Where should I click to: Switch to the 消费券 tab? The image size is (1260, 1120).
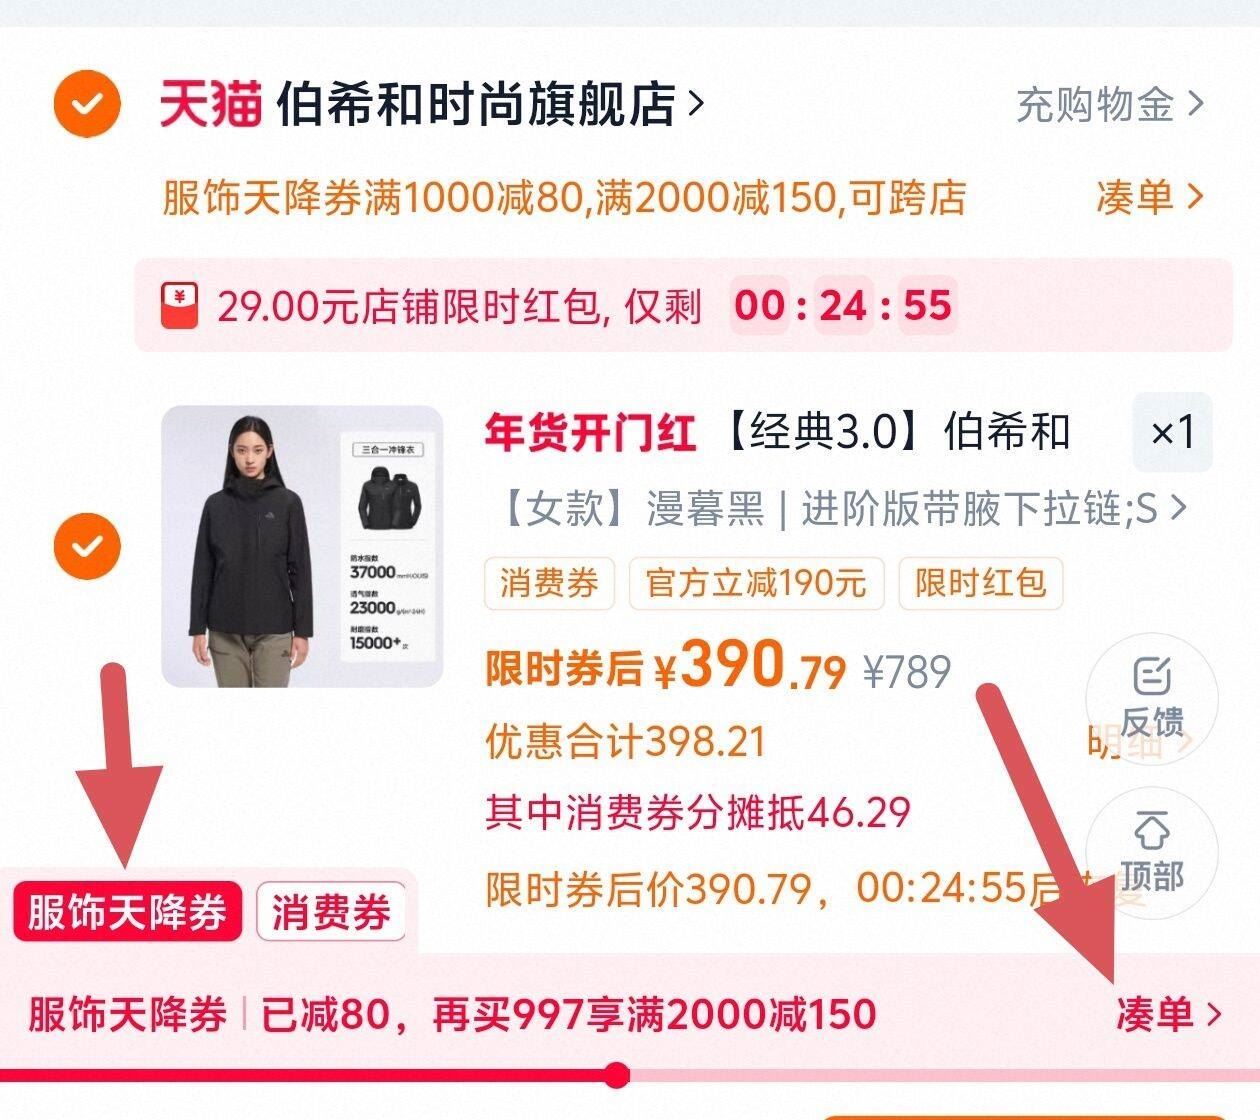tap(331, 912)
